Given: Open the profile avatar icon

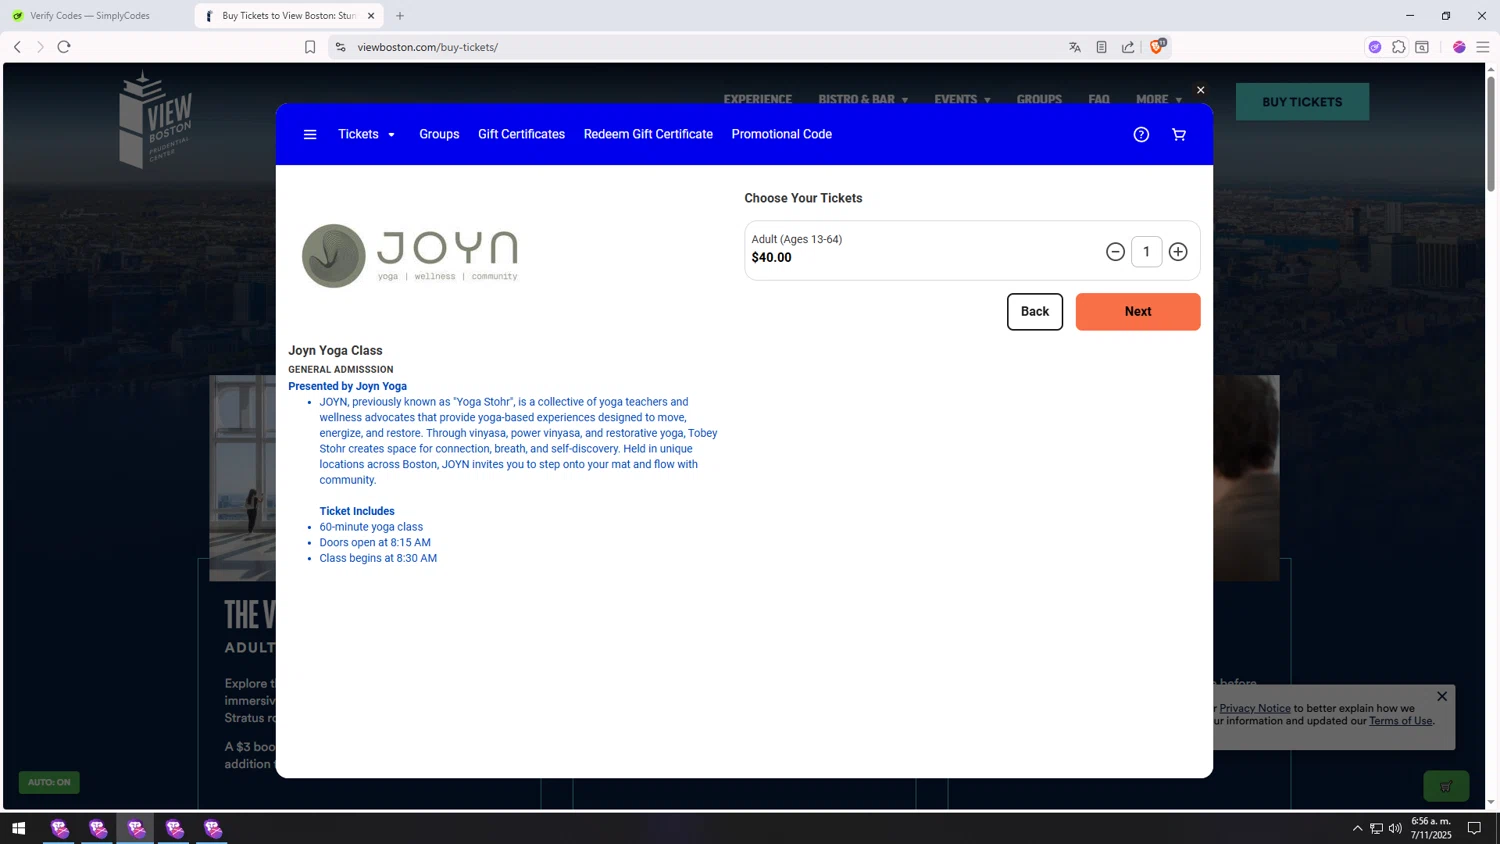Looking at the screenshot, I should (1459, 47).
